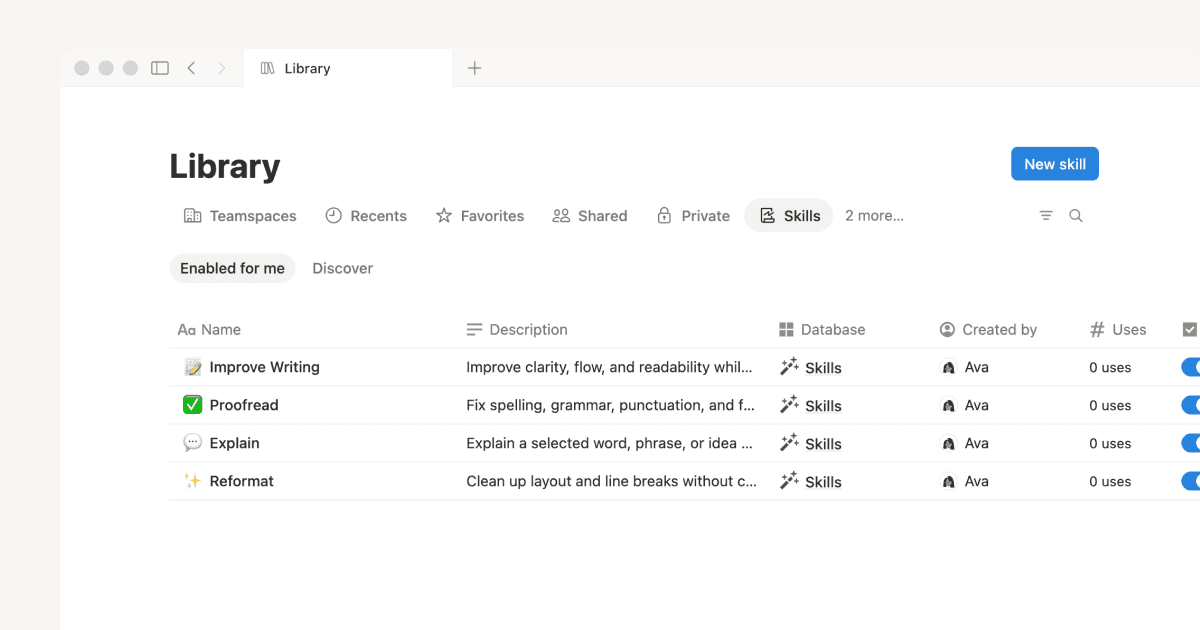This screenshot has height=630, width=1200.
Task: Open the Uses column header menu
Action: point(1118,329)
